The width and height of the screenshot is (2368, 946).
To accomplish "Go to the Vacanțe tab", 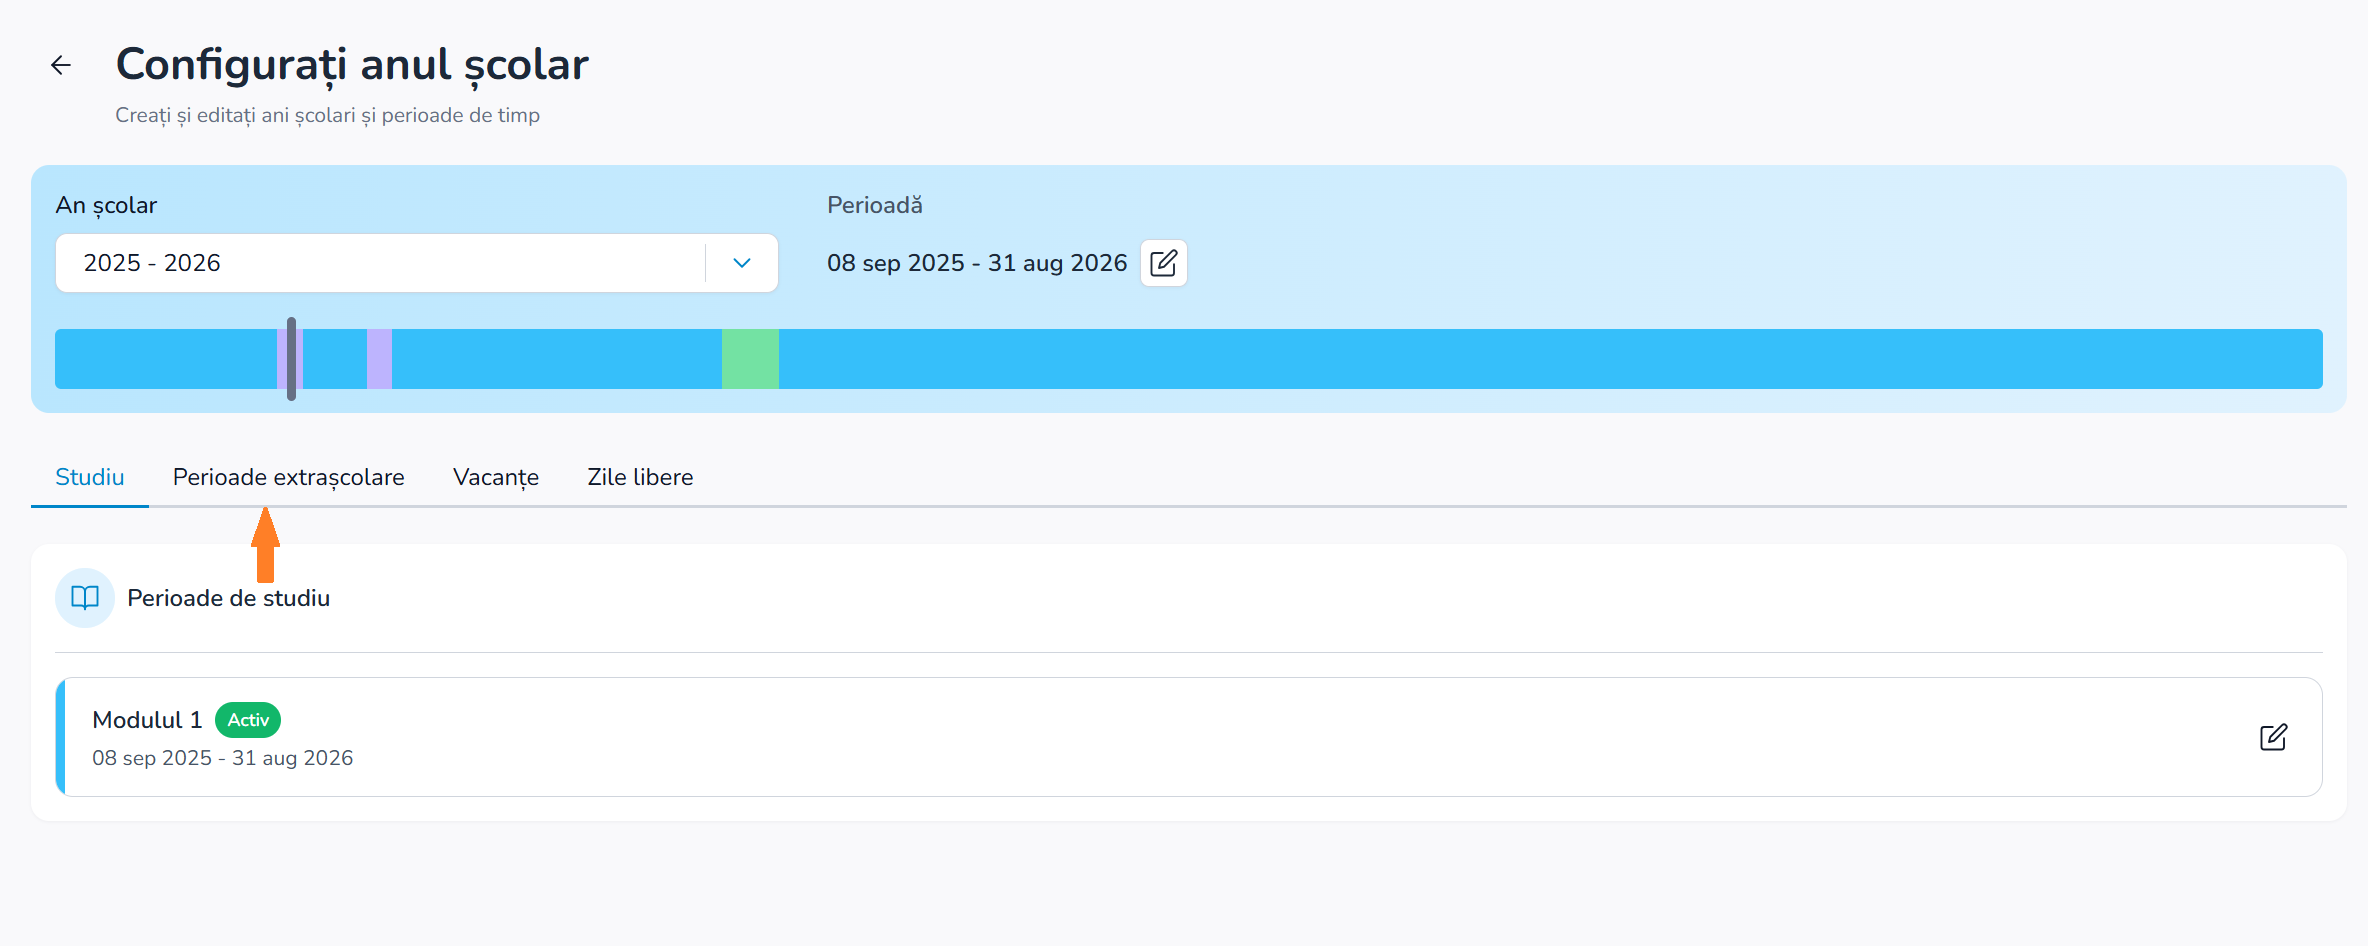I will click(496, 477).
